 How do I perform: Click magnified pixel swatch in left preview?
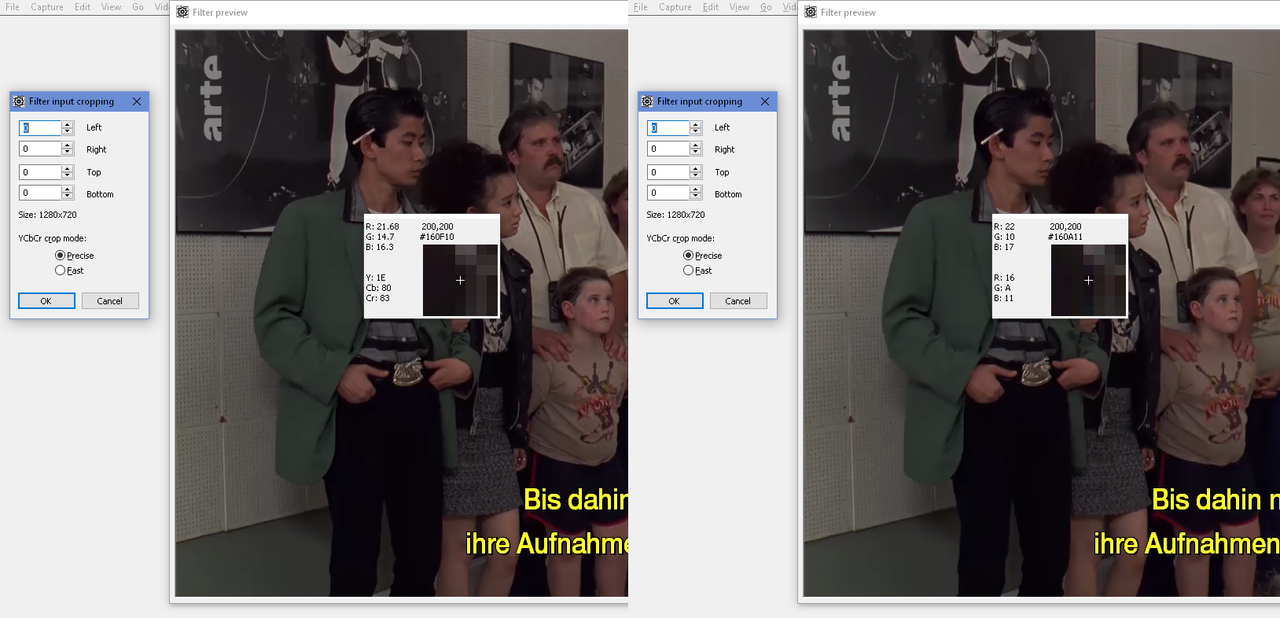click(x=460, y=280)
